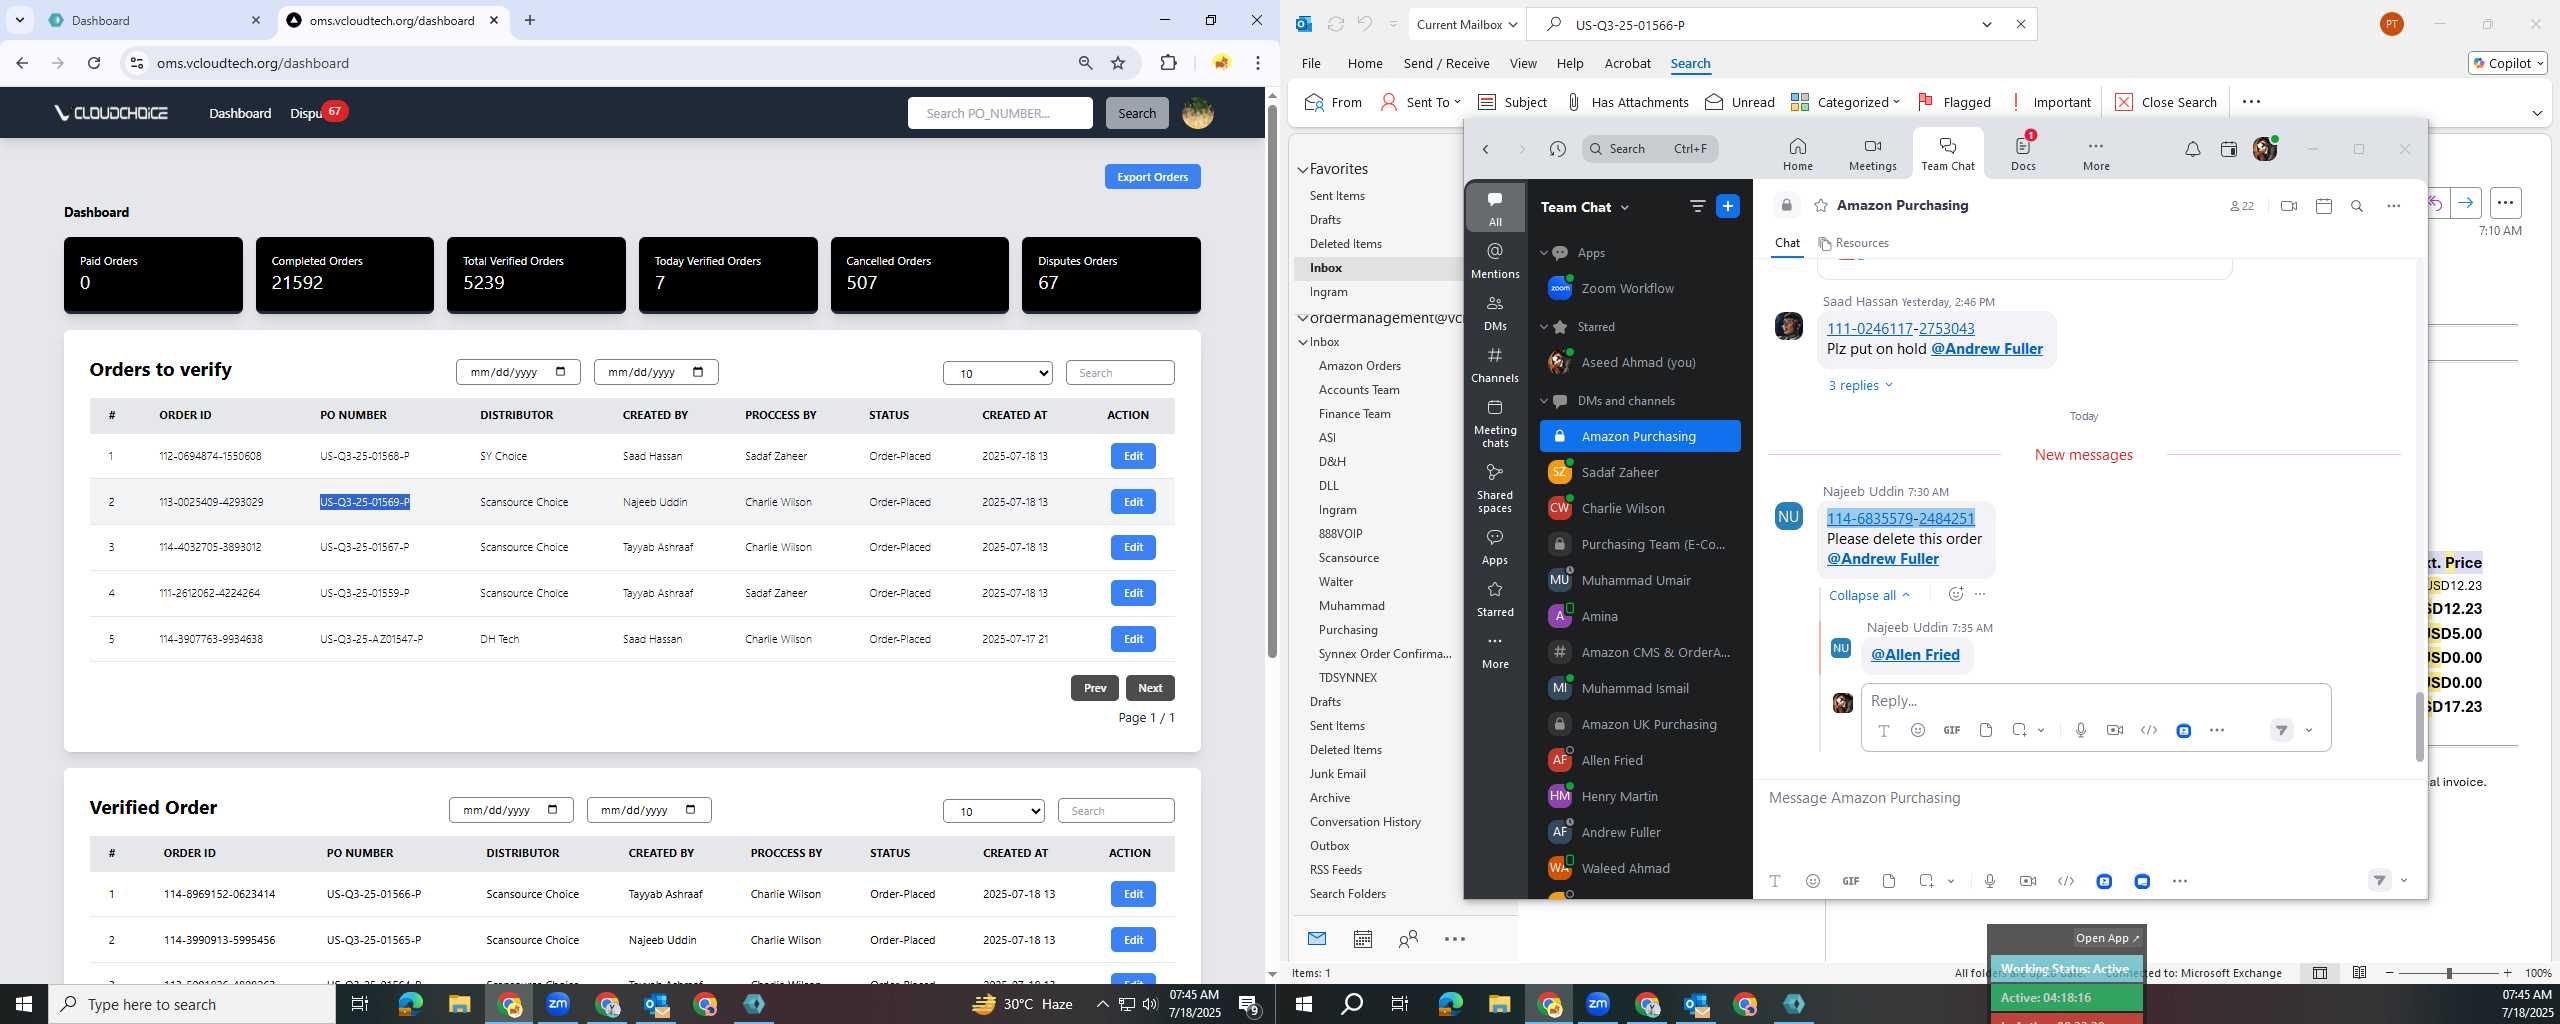Open the orders-to-verify rows-per-page dropdown

point(997,373)
